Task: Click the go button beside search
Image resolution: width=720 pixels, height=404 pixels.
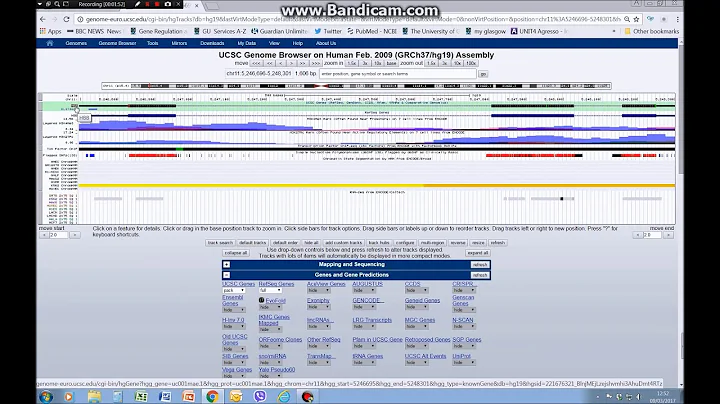Action: [x=483, y=74]
